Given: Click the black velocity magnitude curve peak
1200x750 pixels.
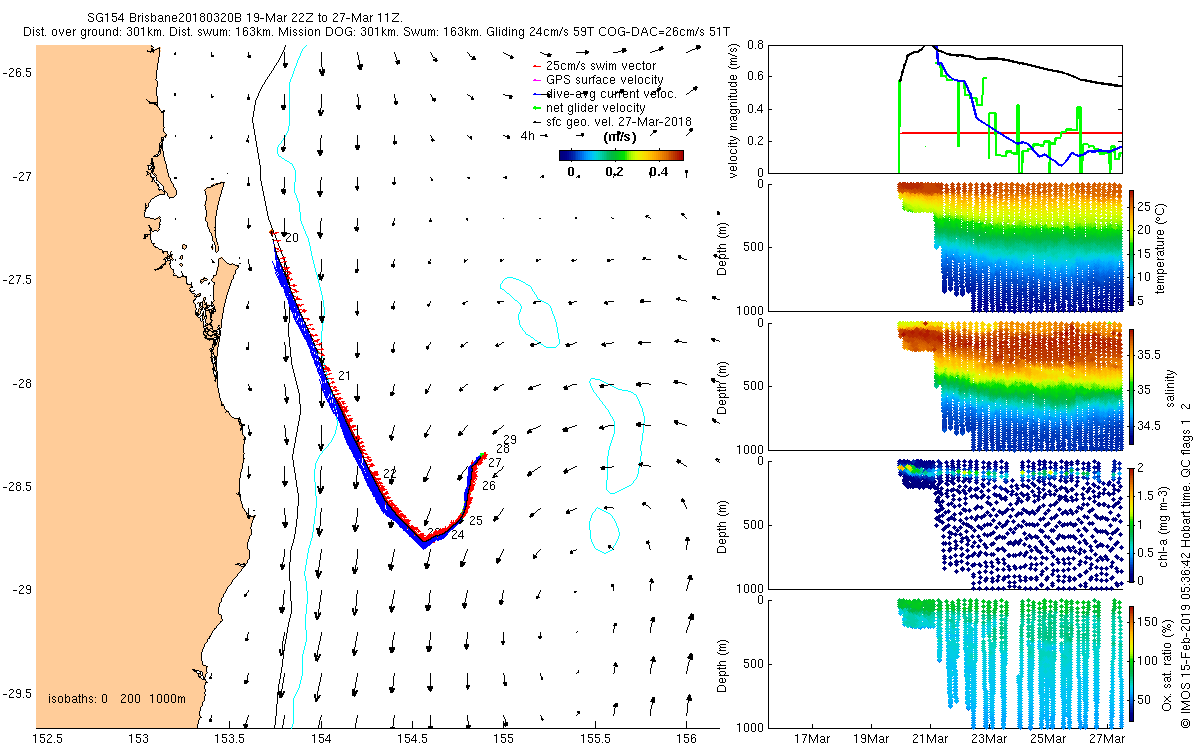Looking at the screenshot, I should (932, 46).
